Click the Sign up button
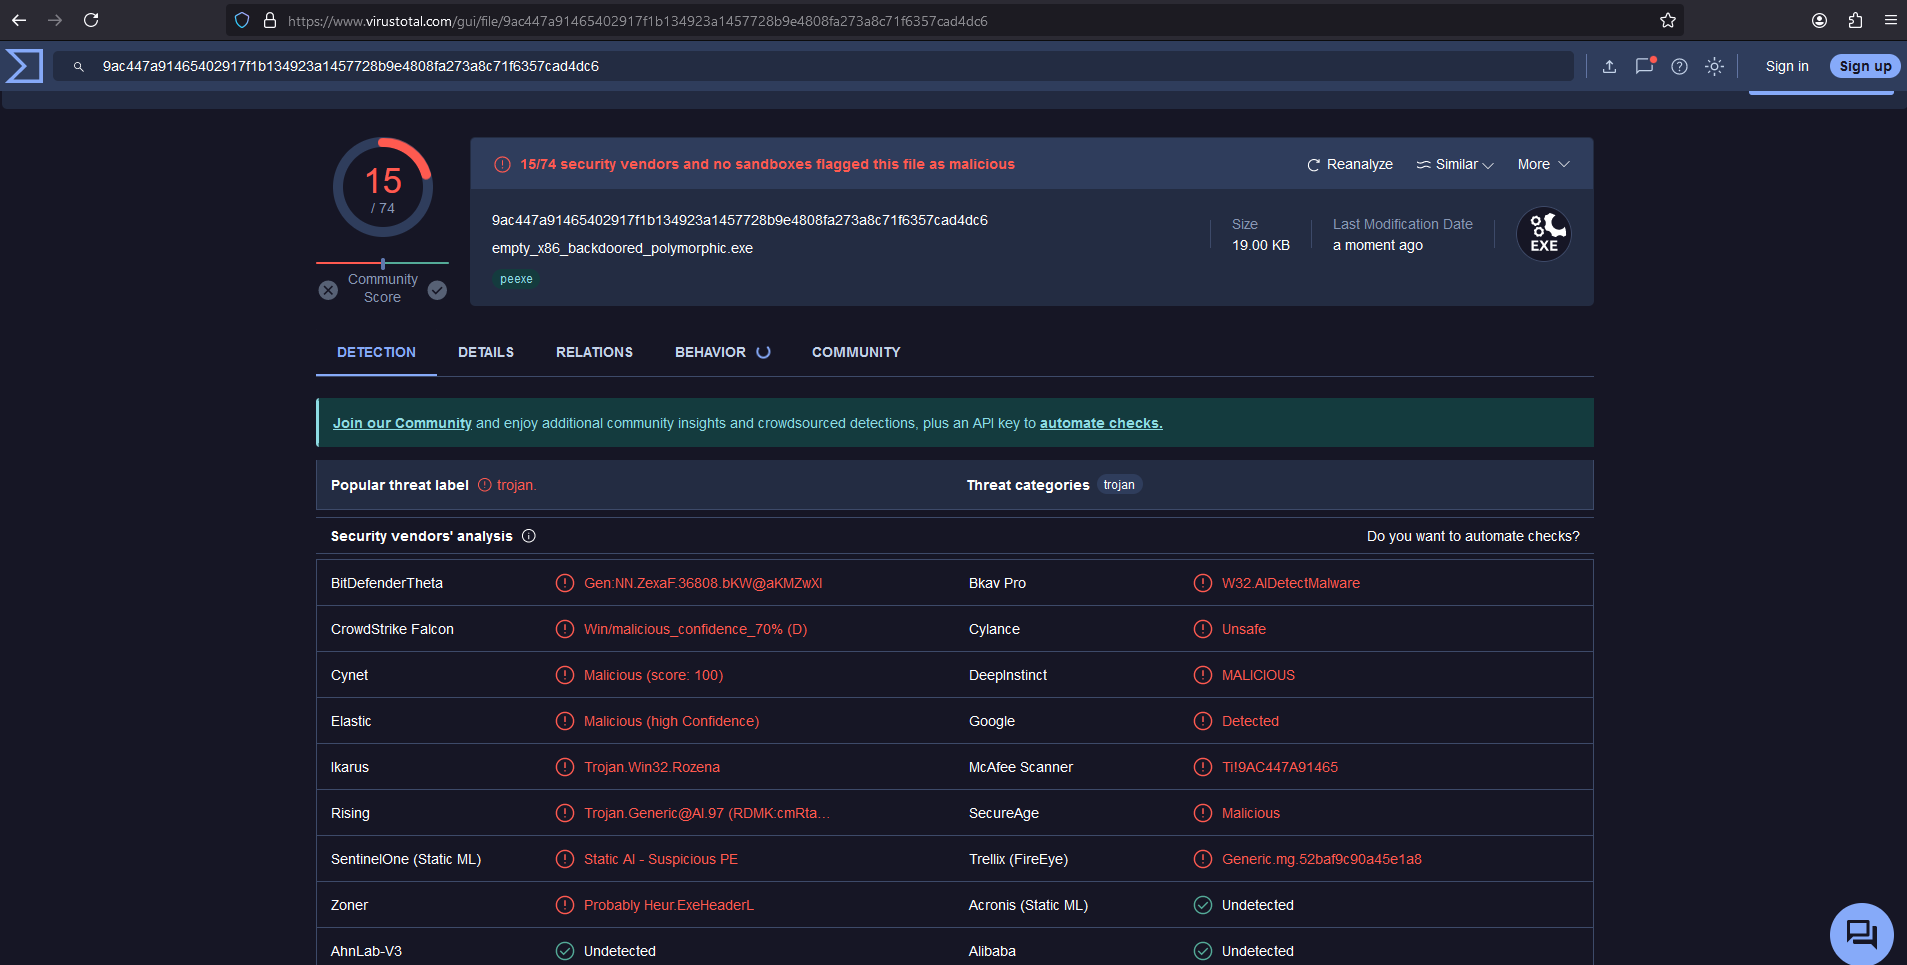The height and width of the screenshot is (965, 1907). (x=1865, y=66)
